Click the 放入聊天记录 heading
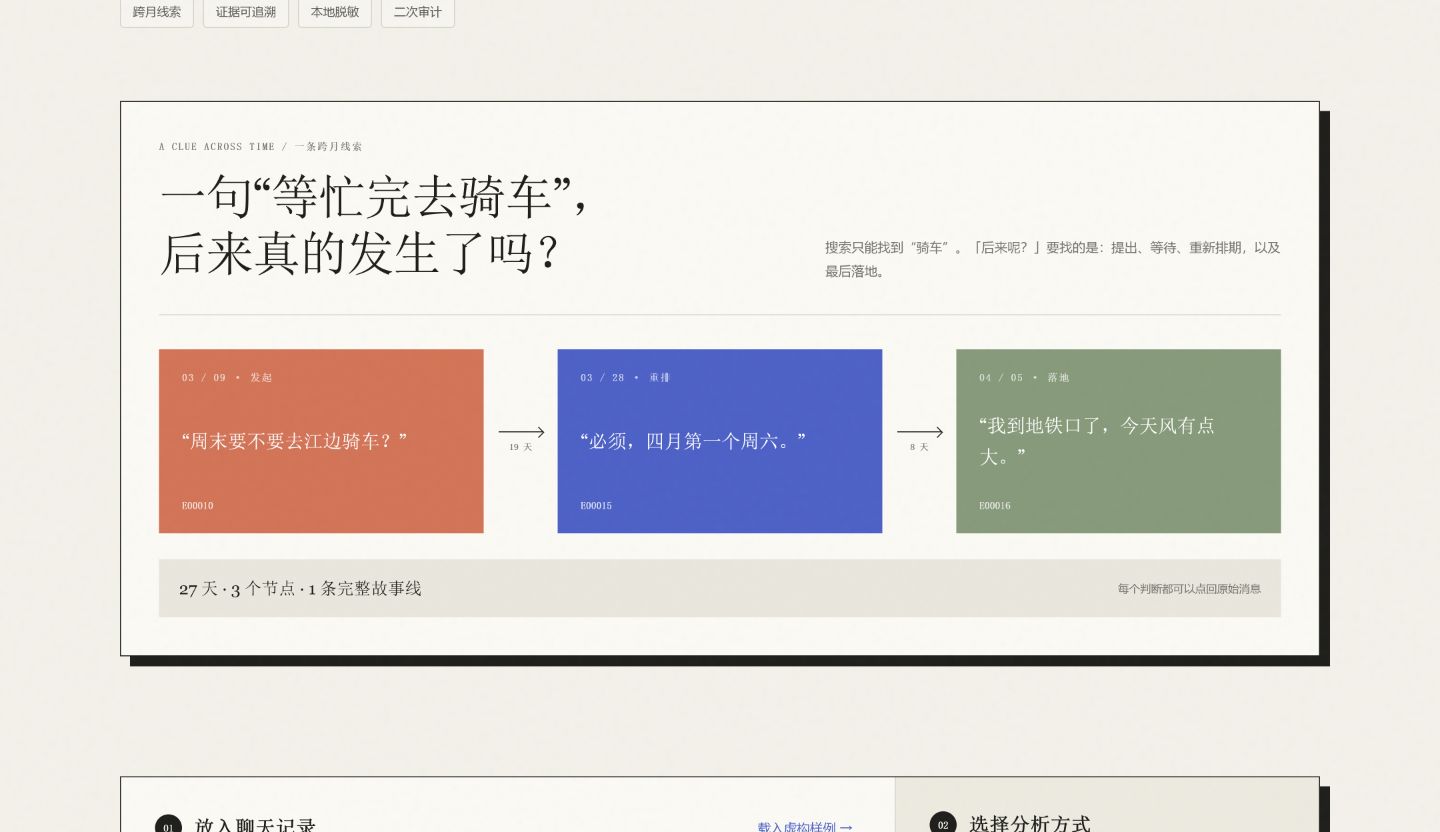Viewport: 1440px width, 832px height. click(x=256, y=825)
